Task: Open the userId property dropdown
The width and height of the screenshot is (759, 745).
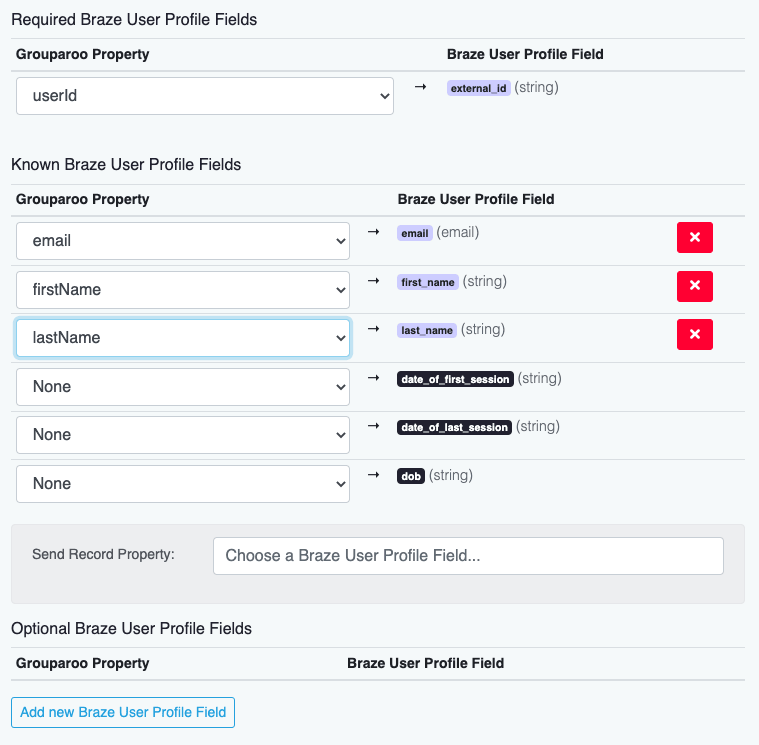Action: (x=204, y=96)
